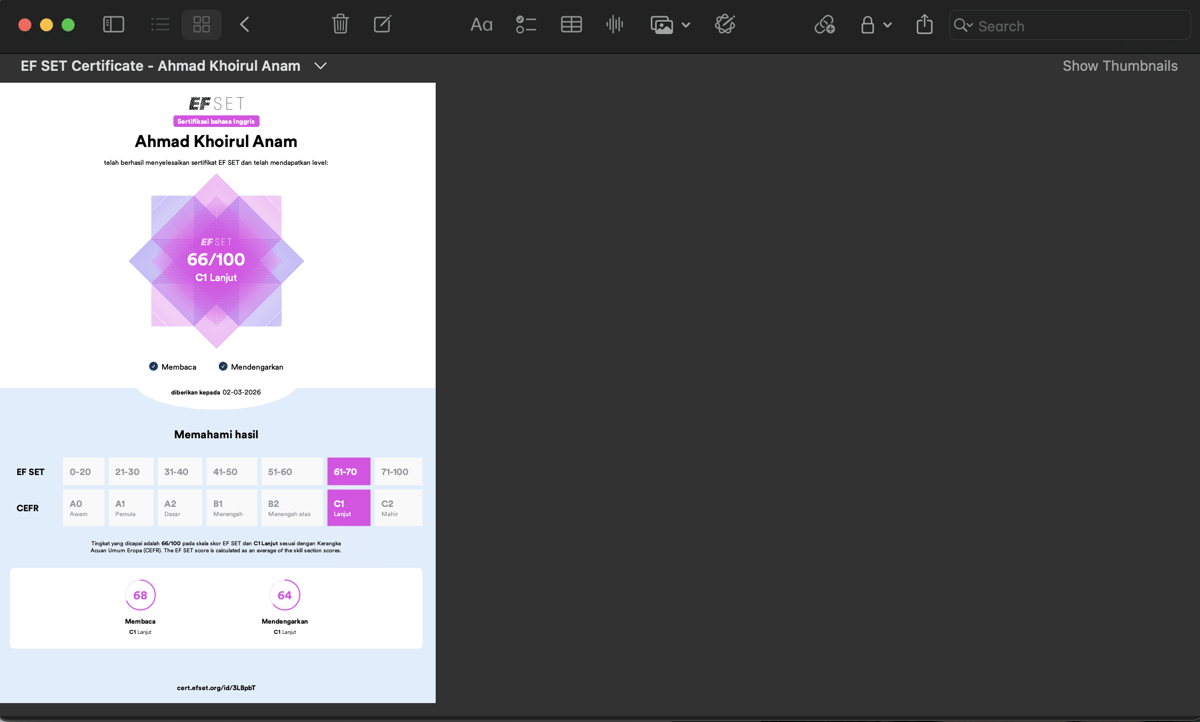Image resolution: width=1200 pixels, height=722 pixels.
Task: Click the B2 Menengah atas cell
Action: 292,508
